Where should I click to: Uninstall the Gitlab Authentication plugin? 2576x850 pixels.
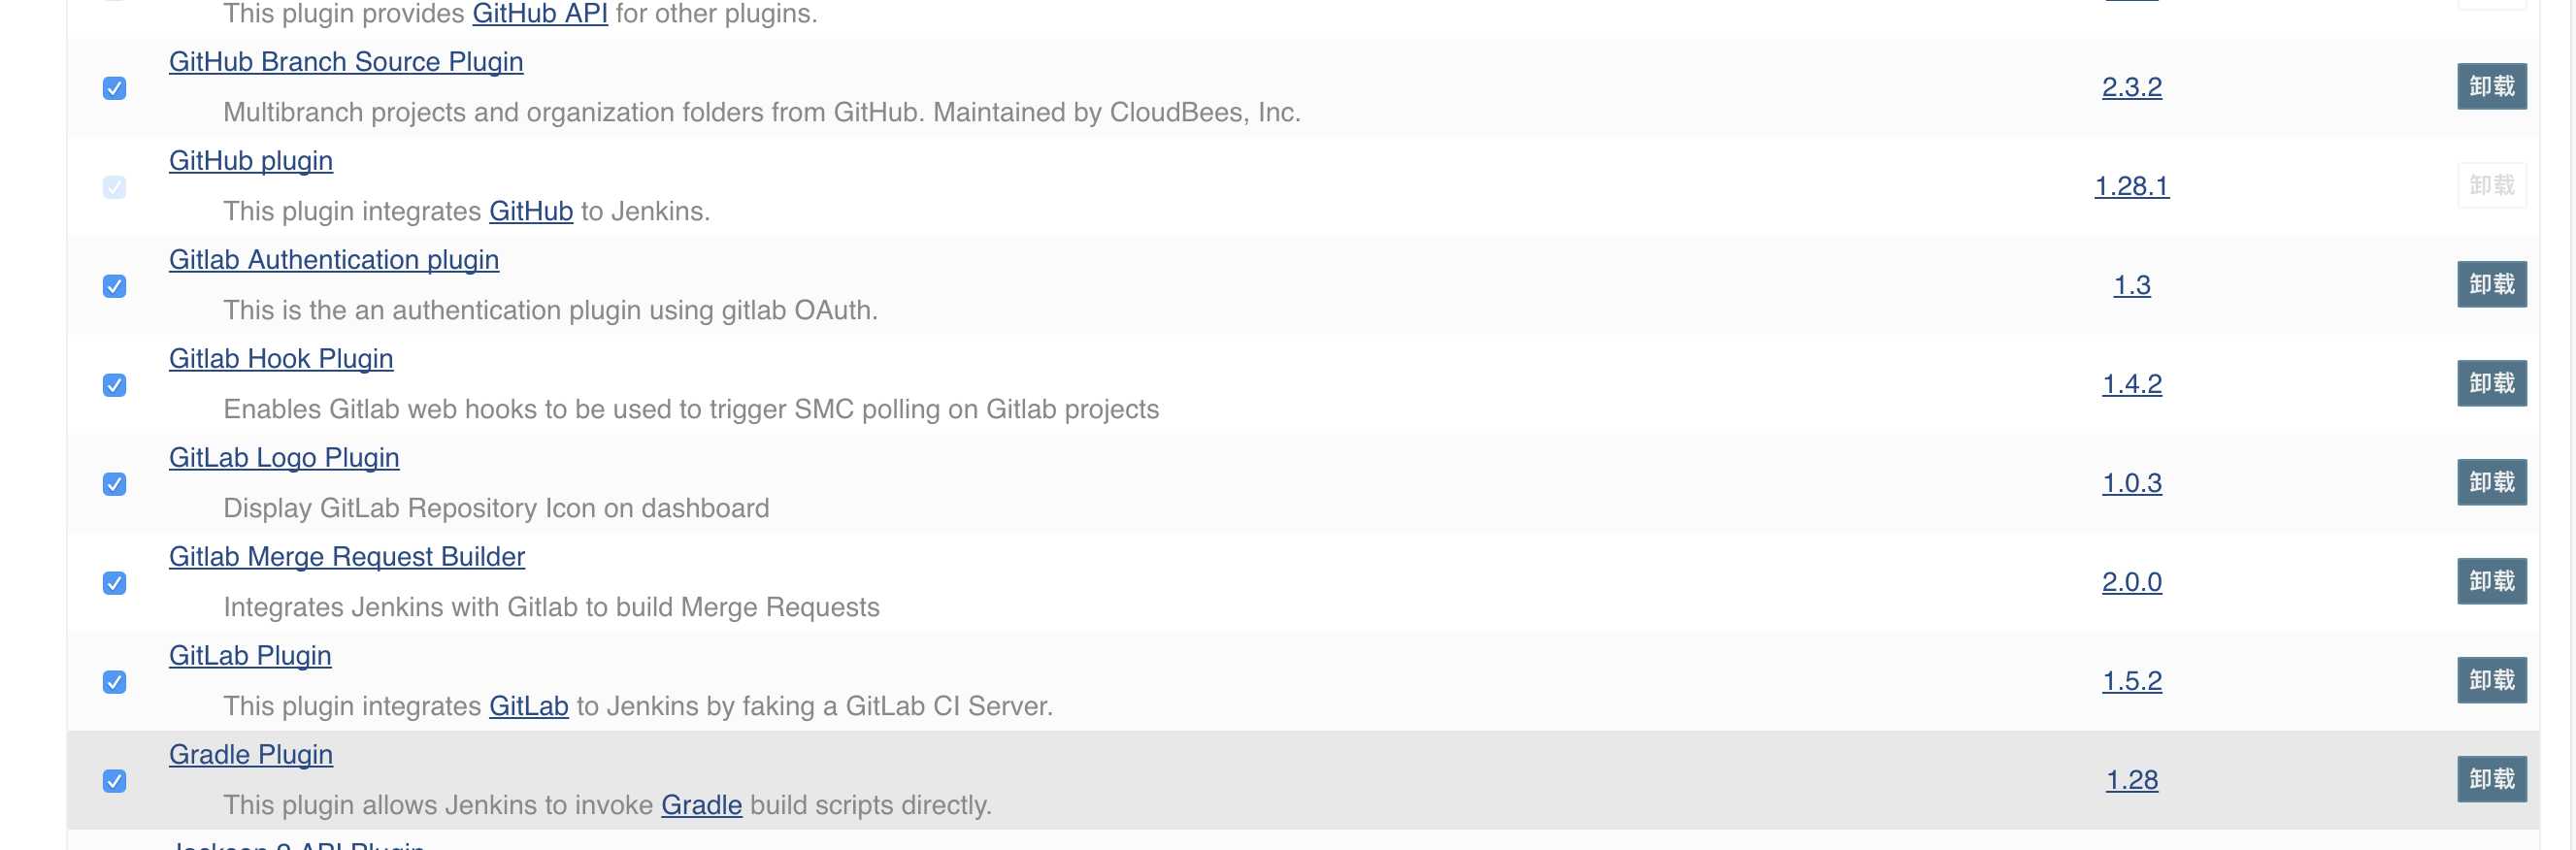point(2491,285)
